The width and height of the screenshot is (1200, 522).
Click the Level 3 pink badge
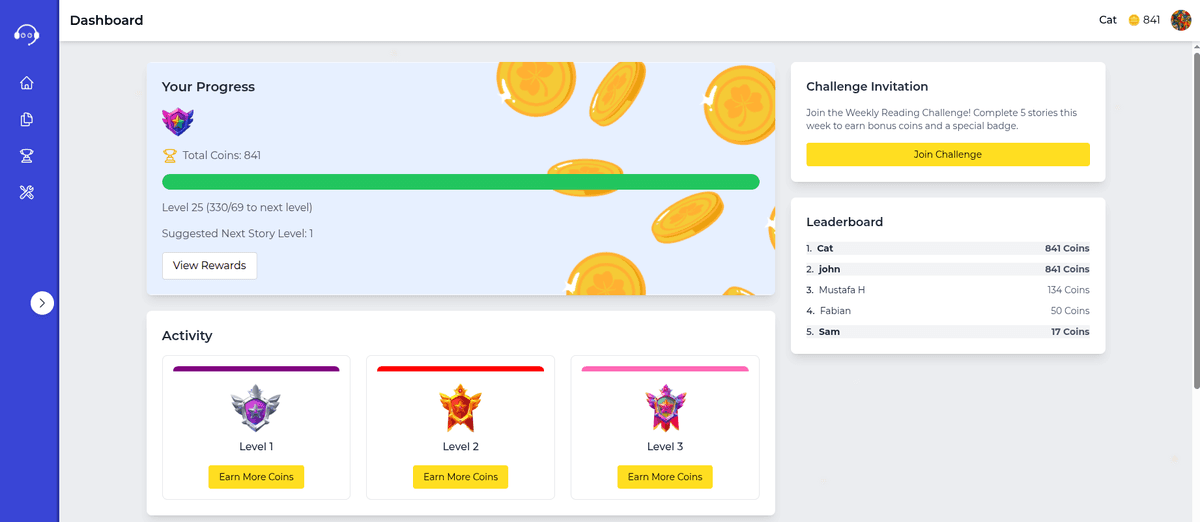665,408
